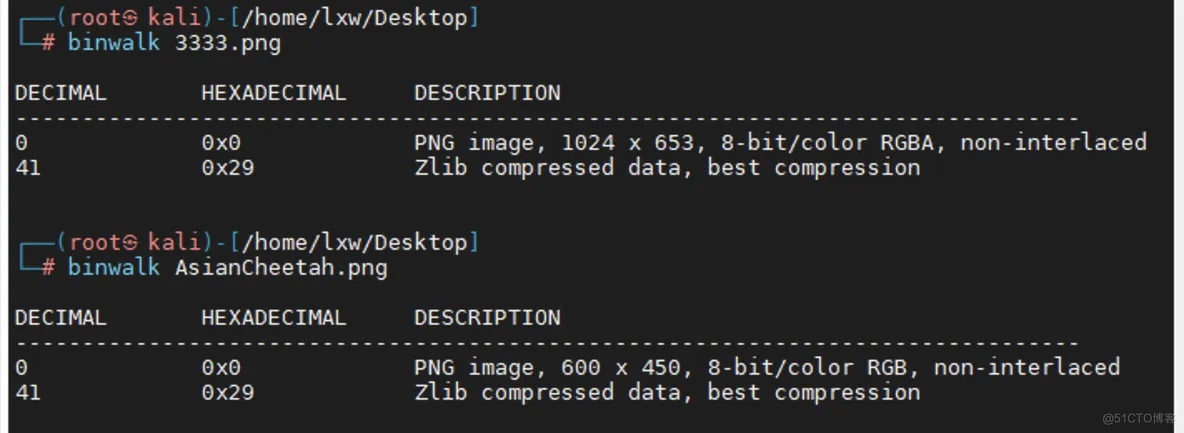
Task: Click the 0x29 hex value in the 3333.png output
Action: point(227,167)
